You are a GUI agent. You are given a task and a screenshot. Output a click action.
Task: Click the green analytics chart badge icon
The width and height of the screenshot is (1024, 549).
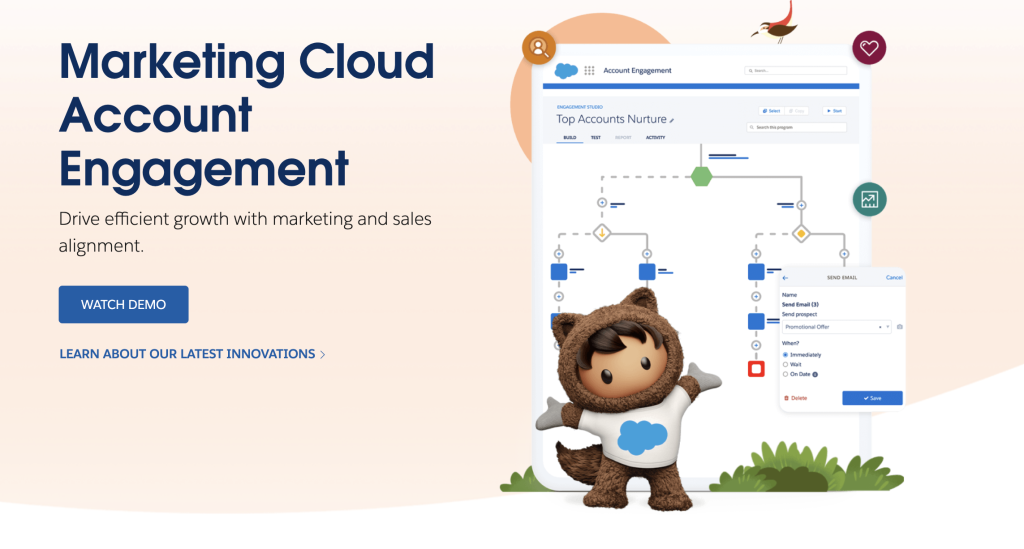(869, 199)
